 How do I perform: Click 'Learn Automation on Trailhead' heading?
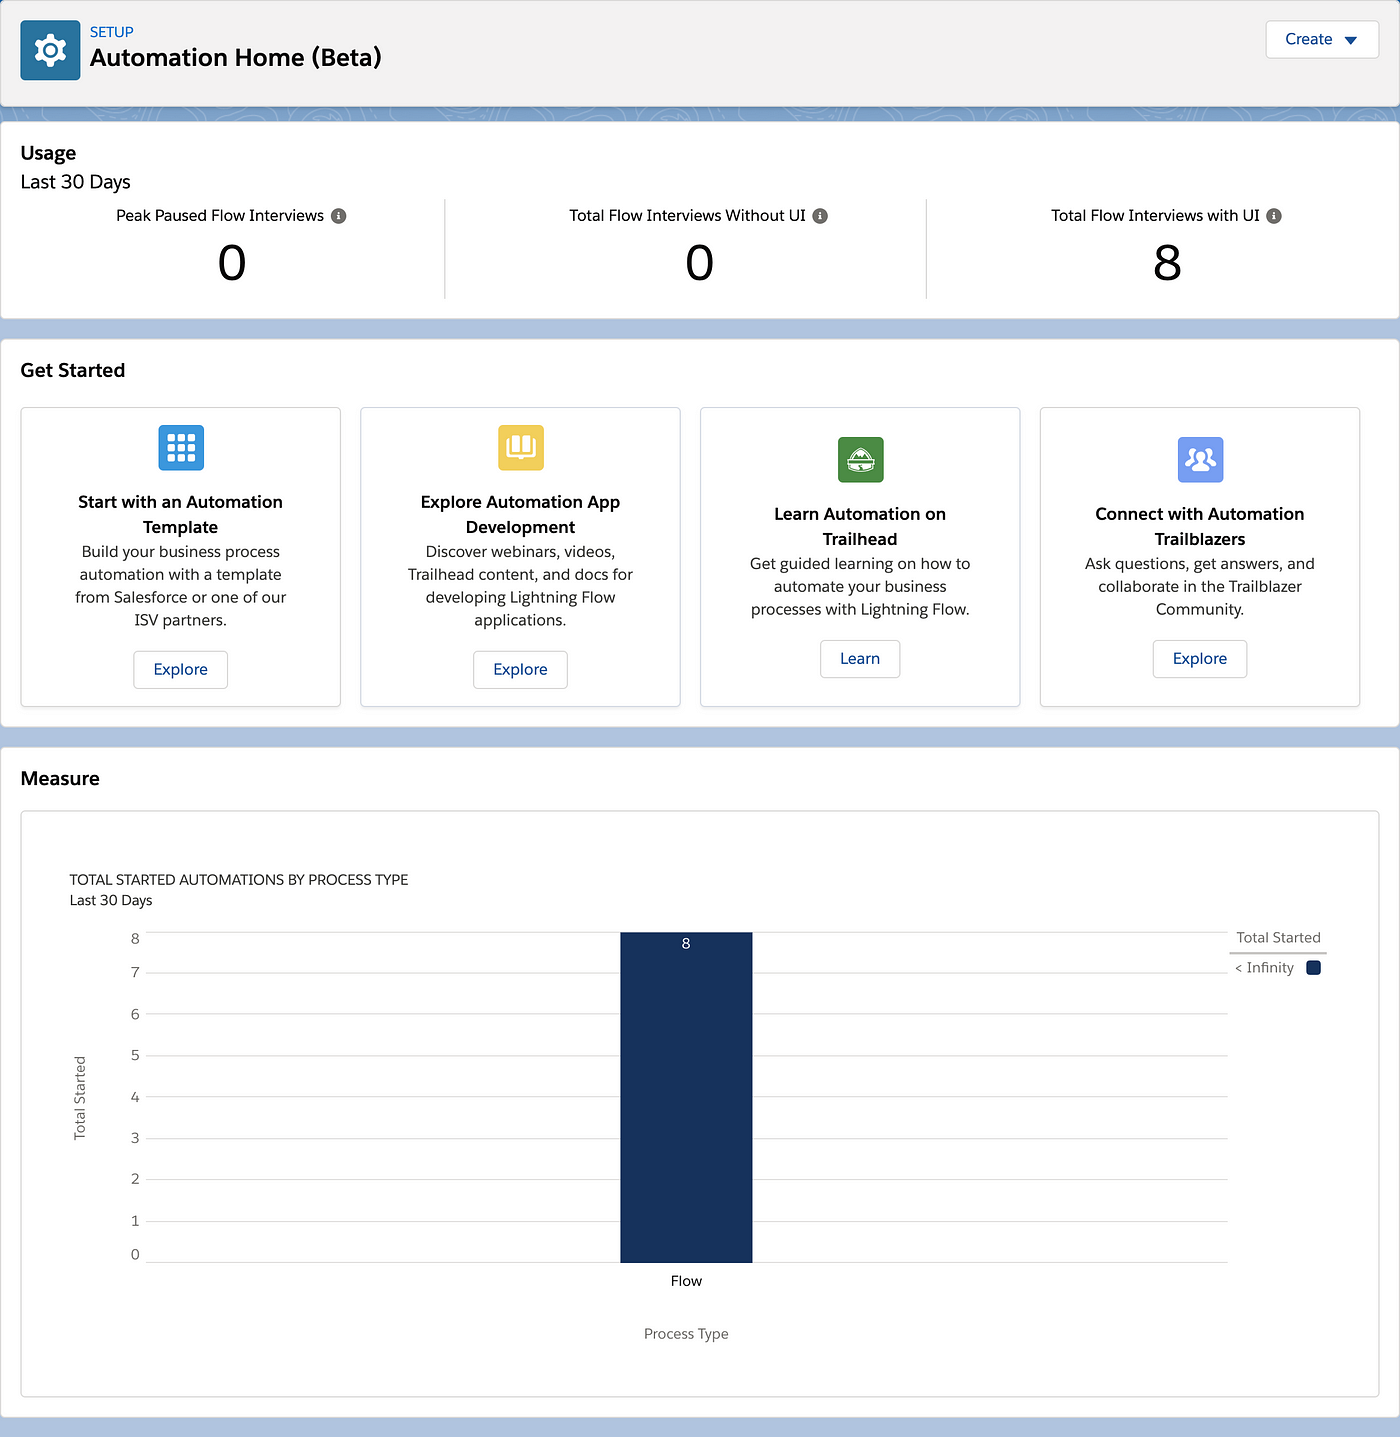coord(860,526)
